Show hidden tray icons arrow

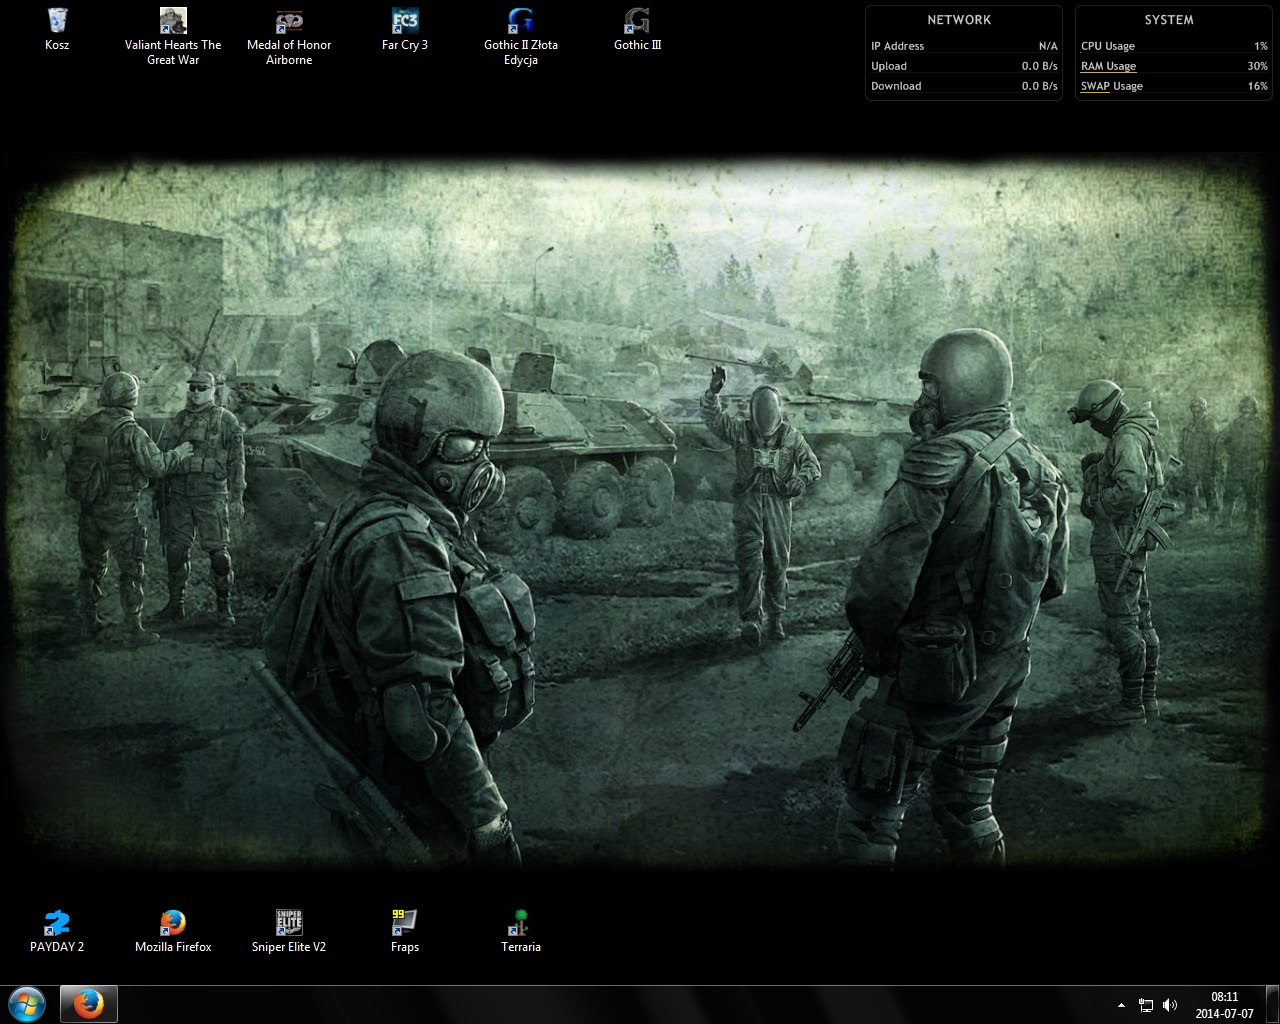(1121, 1005)
